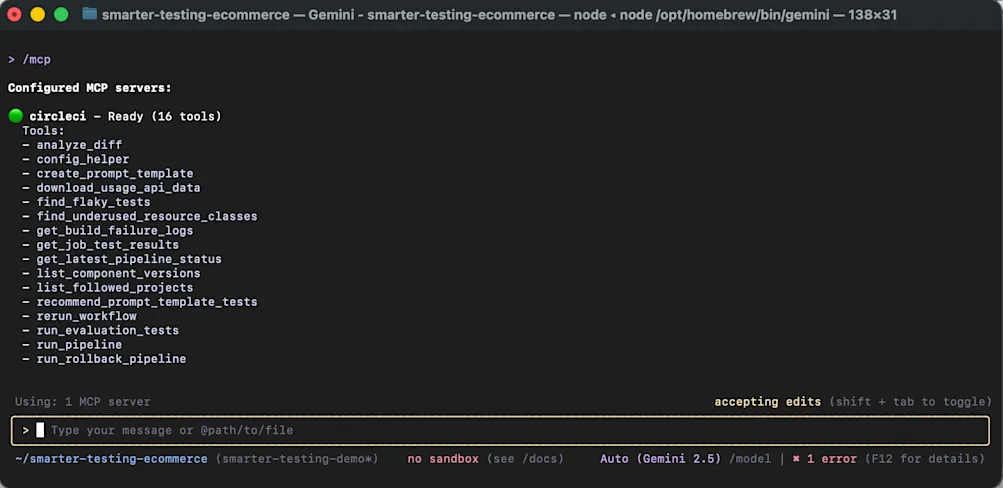Select the run_rollback_pipeline tool entry

tap(111, 359)
